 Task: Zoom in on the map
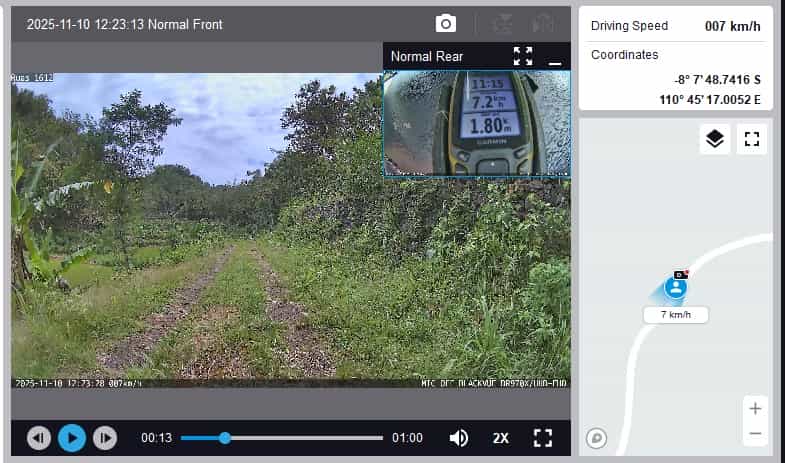point(755,408)
